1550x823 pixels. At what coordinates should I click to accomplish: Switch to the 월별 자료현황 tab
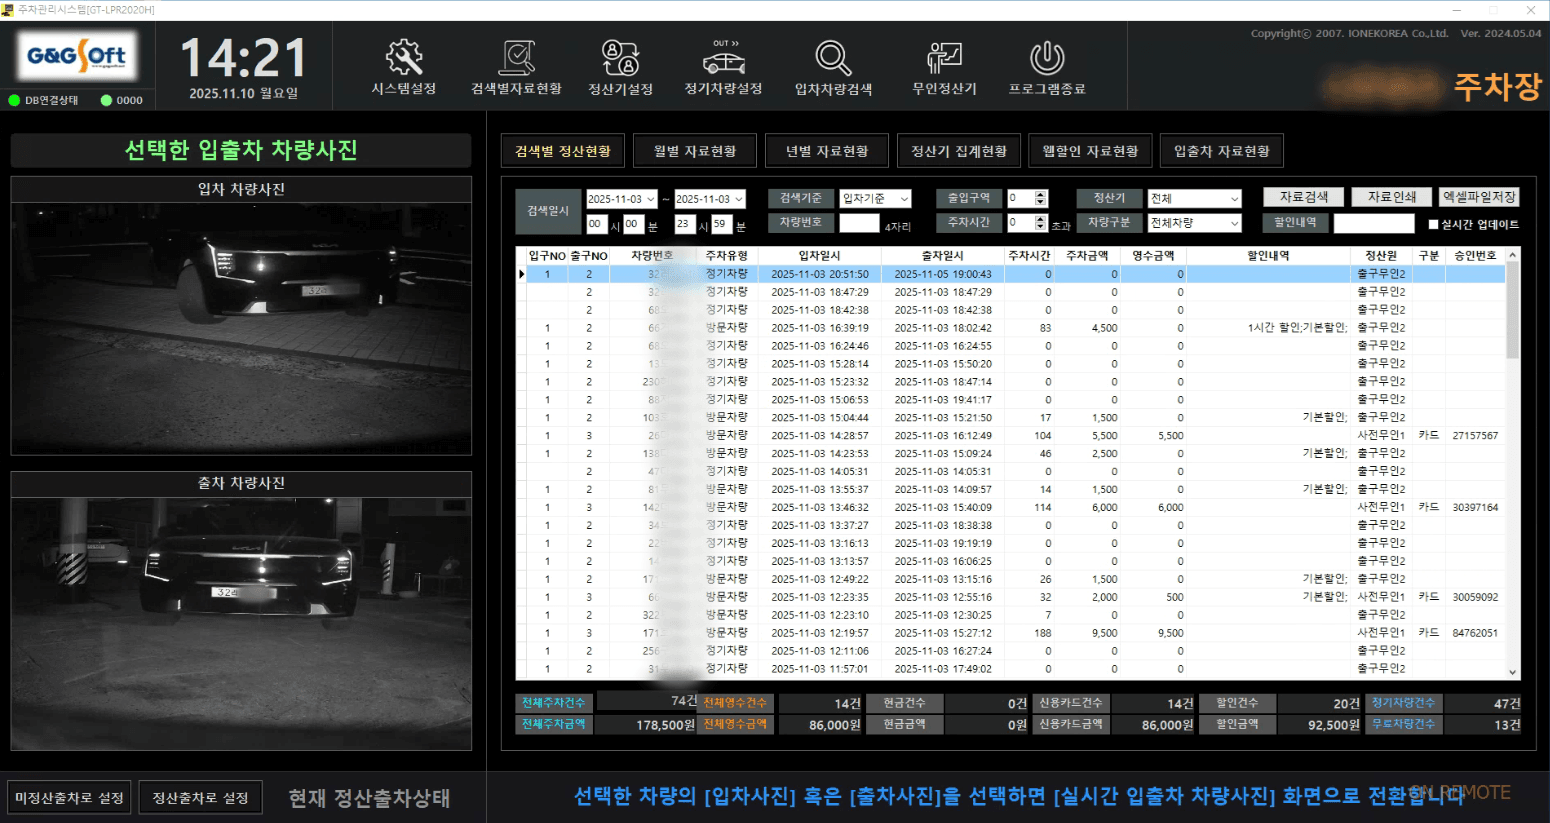[x=694, y=149]
